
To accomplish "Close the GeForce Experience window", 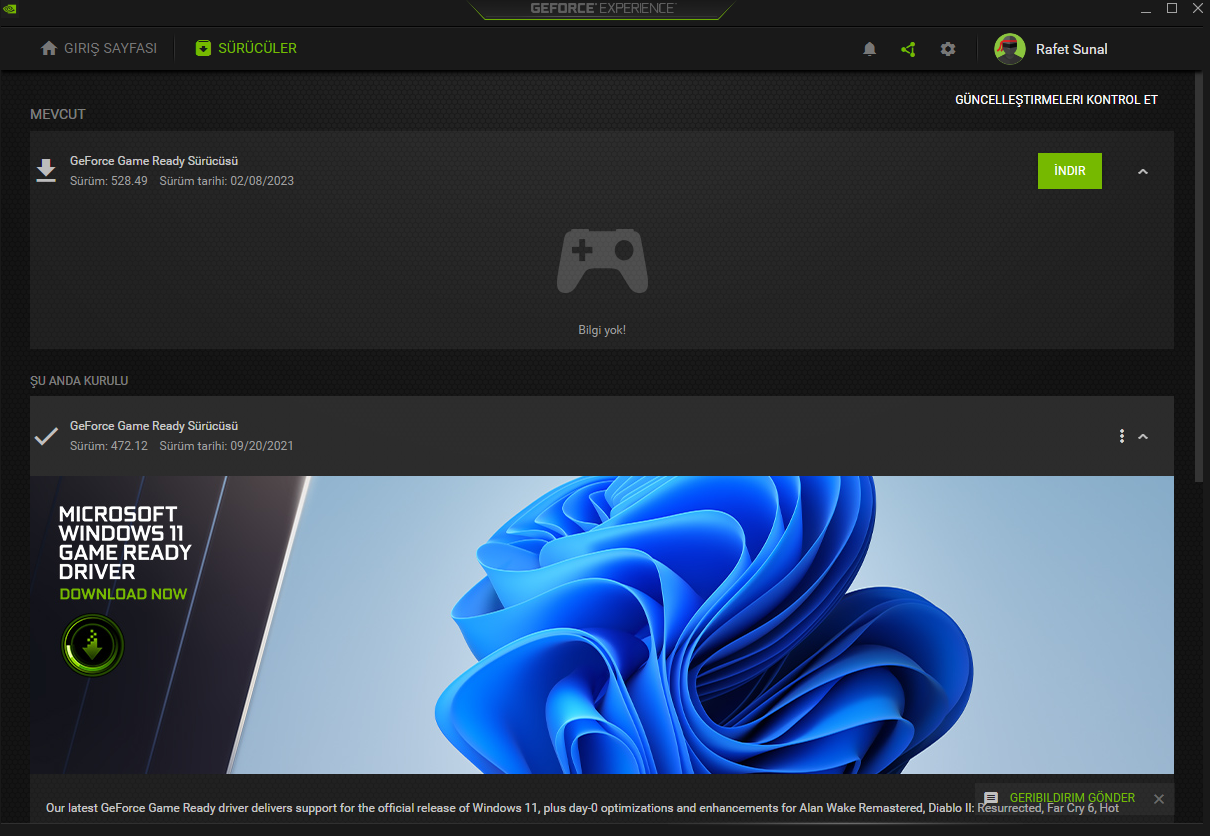I will coord(1198,9).
